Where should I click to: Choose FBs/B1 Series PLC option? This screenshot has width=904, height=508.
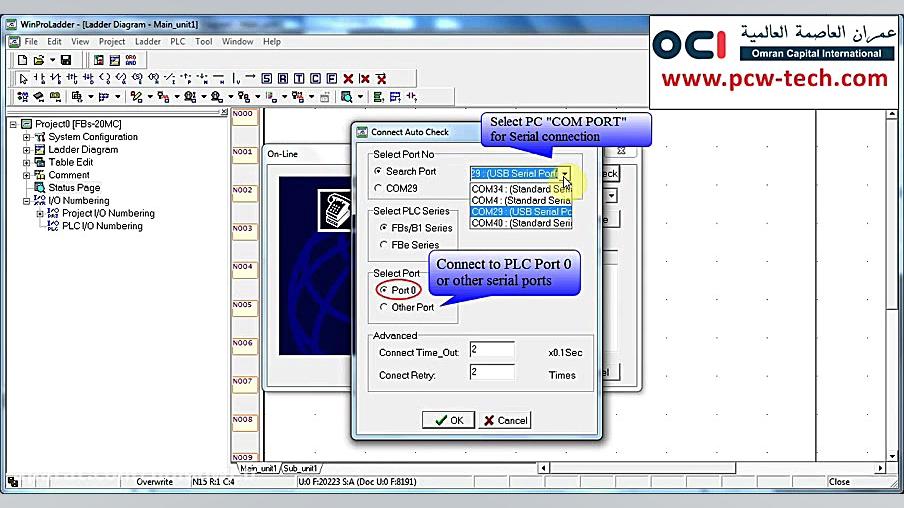pos(383,228)
